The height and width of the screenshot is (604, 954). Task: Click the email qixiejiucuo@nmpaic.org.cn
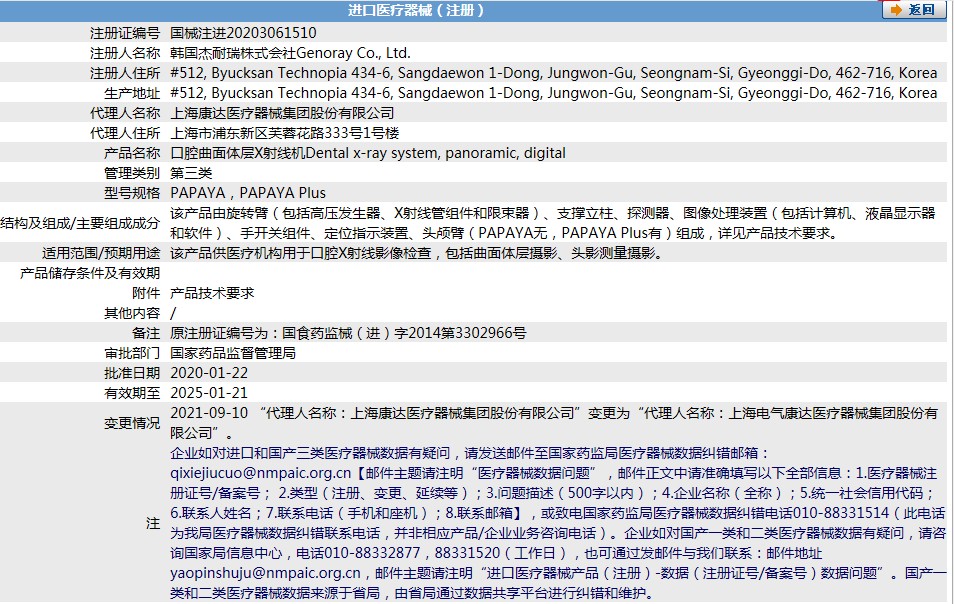(x=260, y=473)
